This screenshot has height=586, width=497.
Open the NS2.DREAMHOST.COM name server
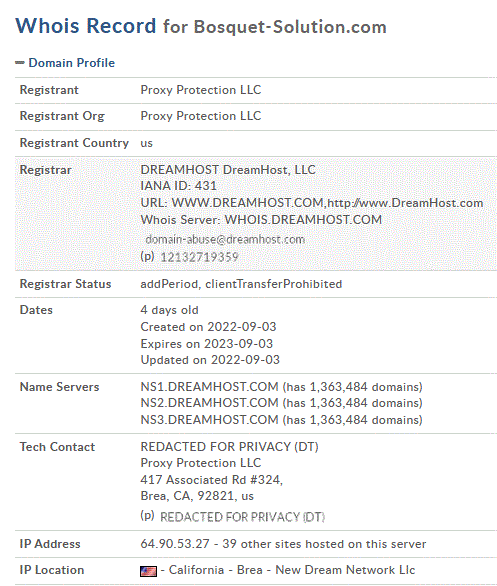(x=209, y=403)
